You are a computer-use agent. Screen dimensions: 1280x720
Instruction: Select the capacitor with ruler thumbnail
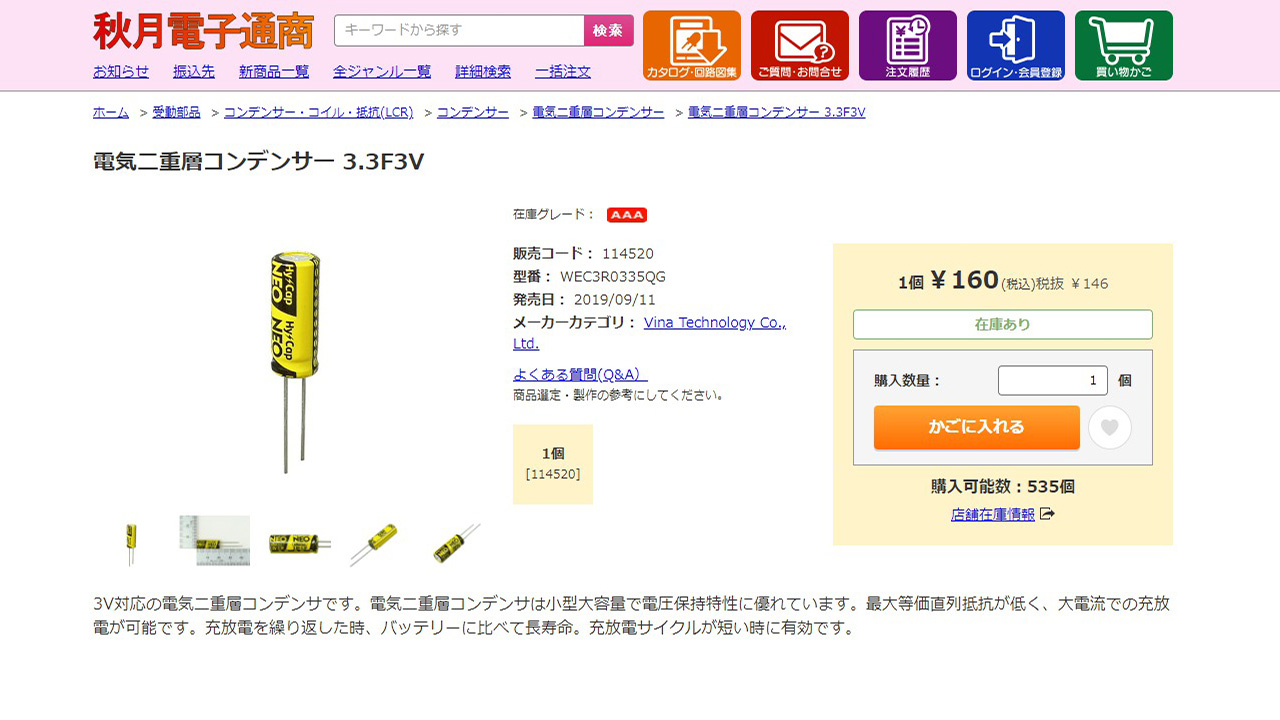coord(215,541)
